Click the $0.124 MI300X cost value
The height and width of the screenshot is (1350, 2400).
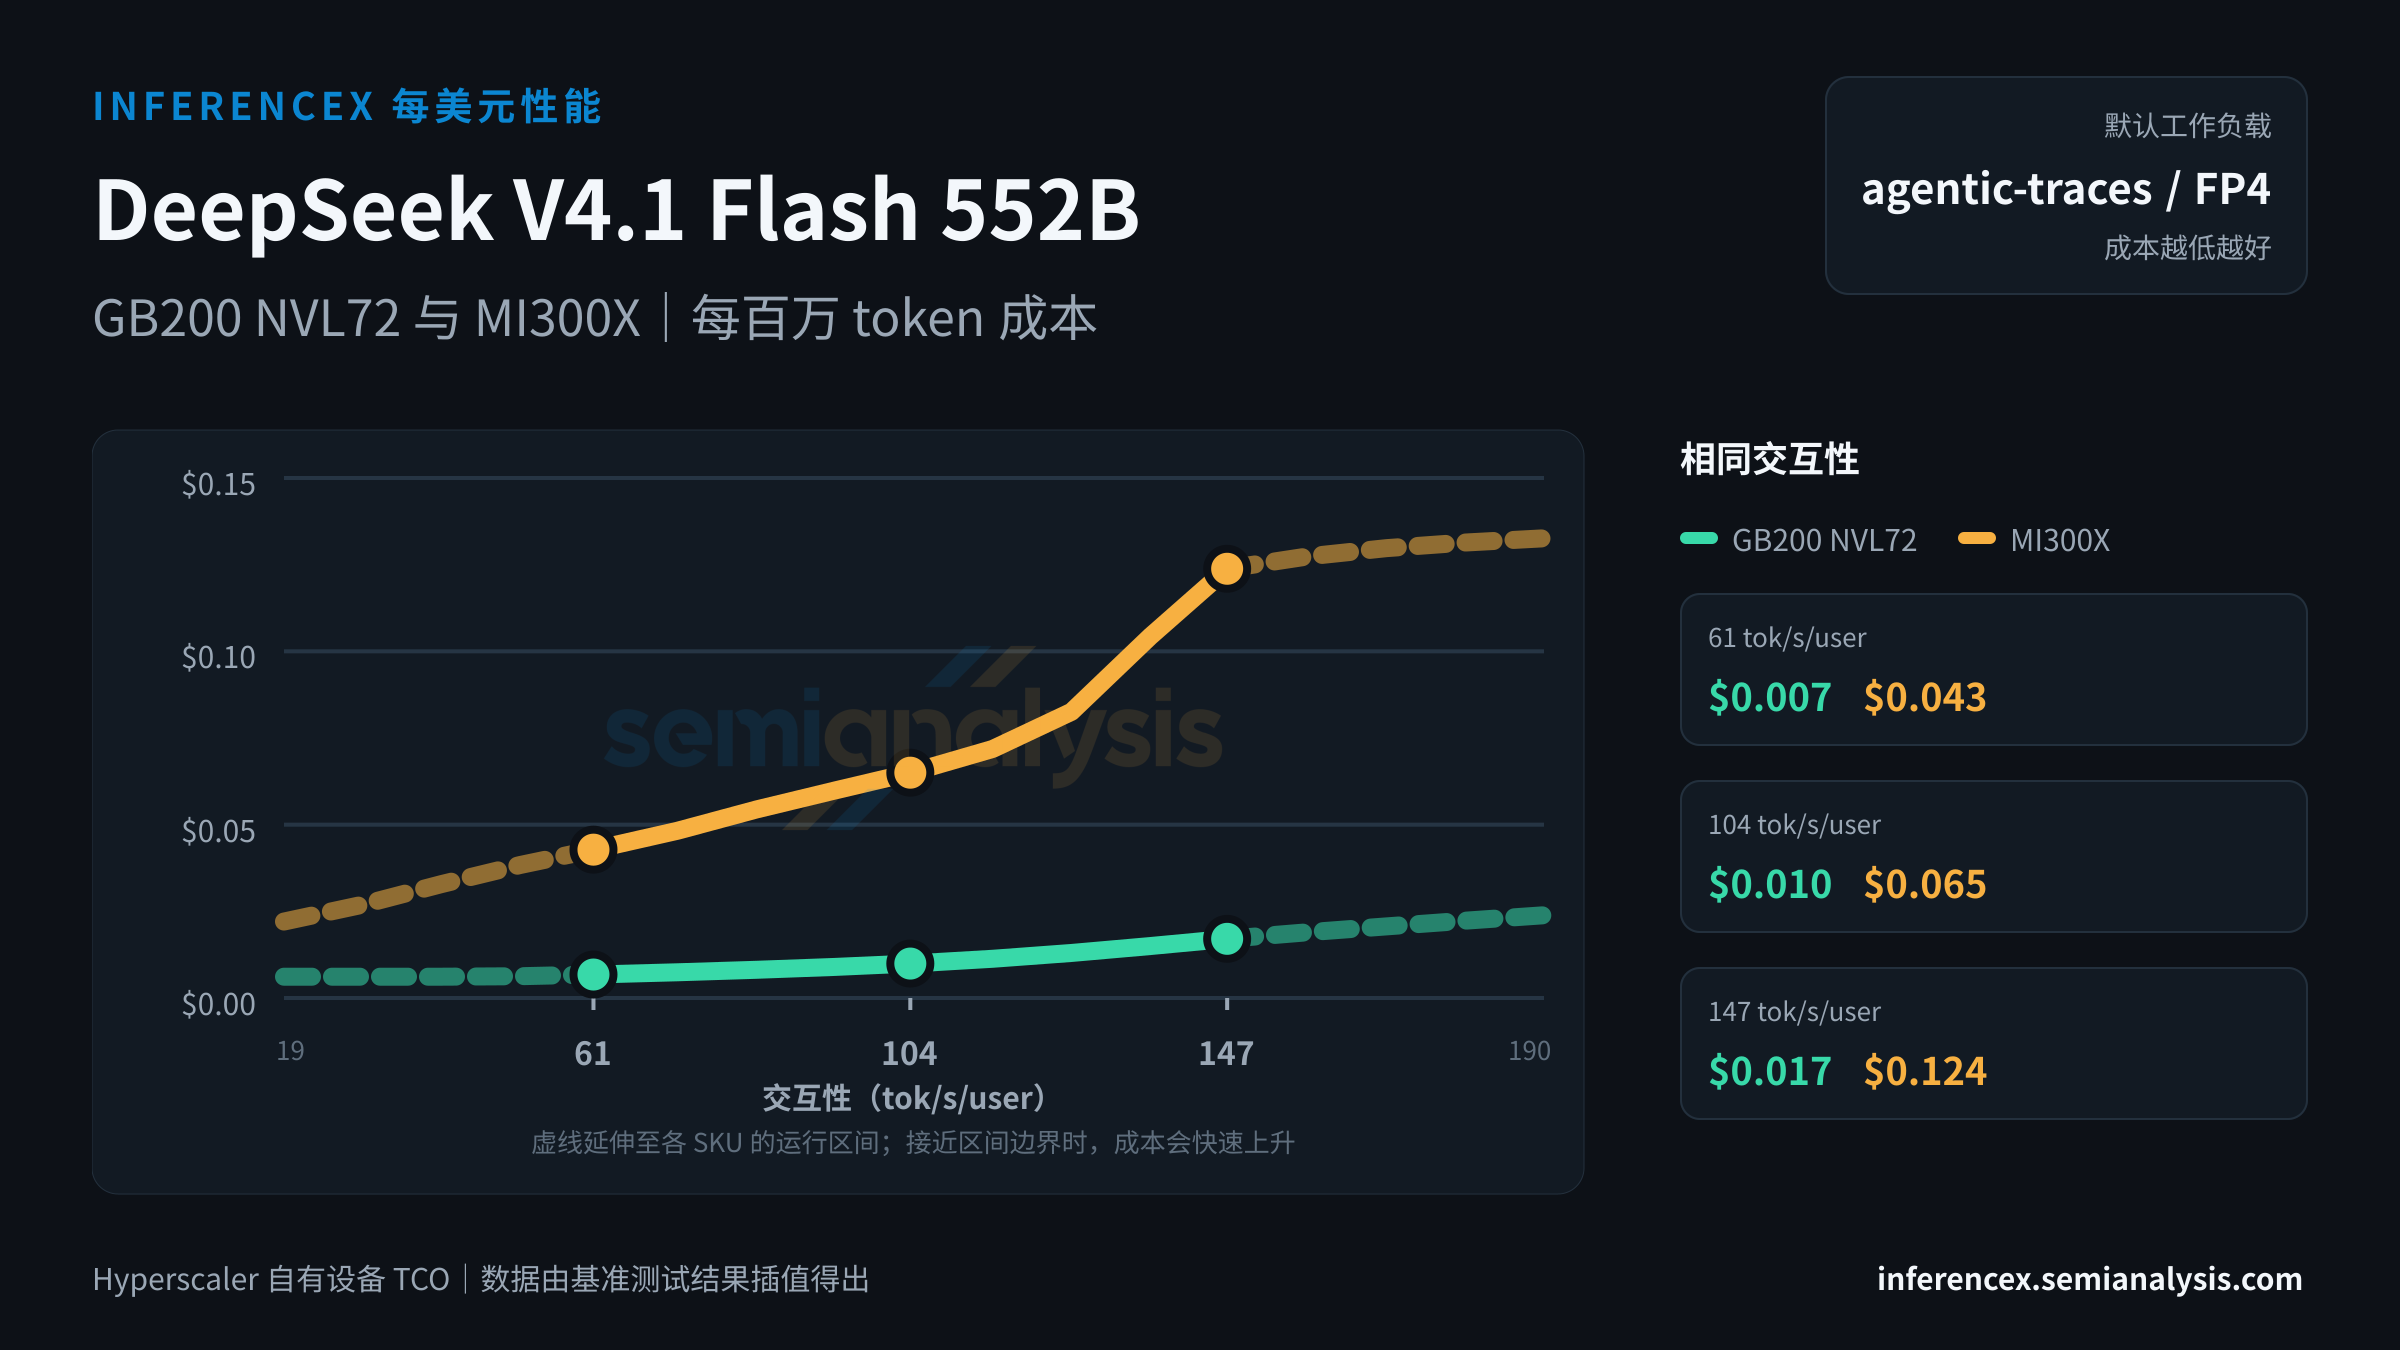click(1925, 1071)
